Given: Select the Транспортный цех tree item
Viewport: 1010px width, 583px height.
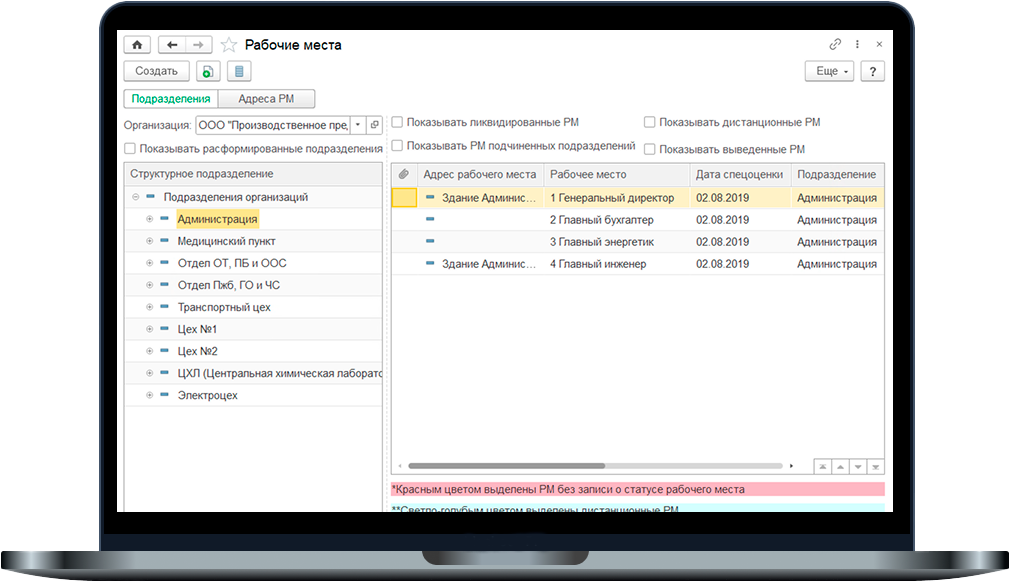Looking at the screenshot, I should tap(224, 307).
